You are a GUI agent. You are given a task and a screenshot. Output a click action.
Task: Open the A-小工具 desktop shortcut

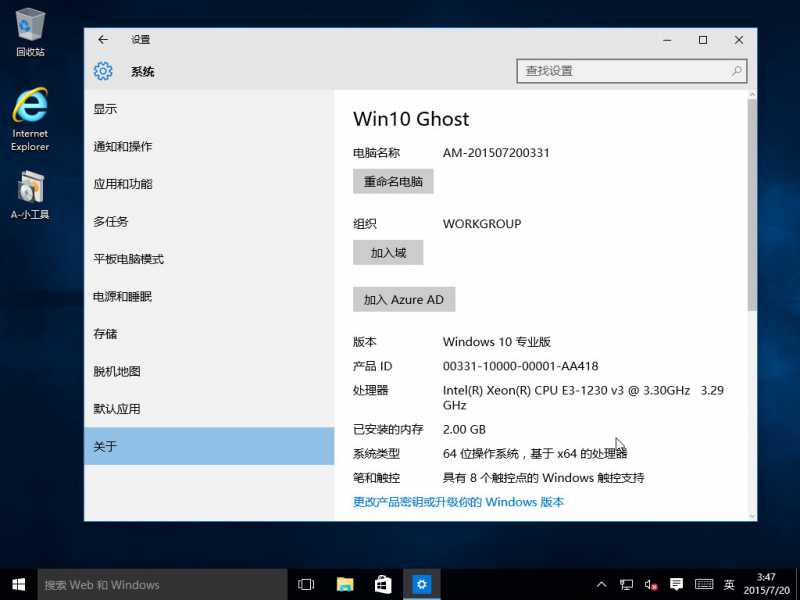pos(30,195)
